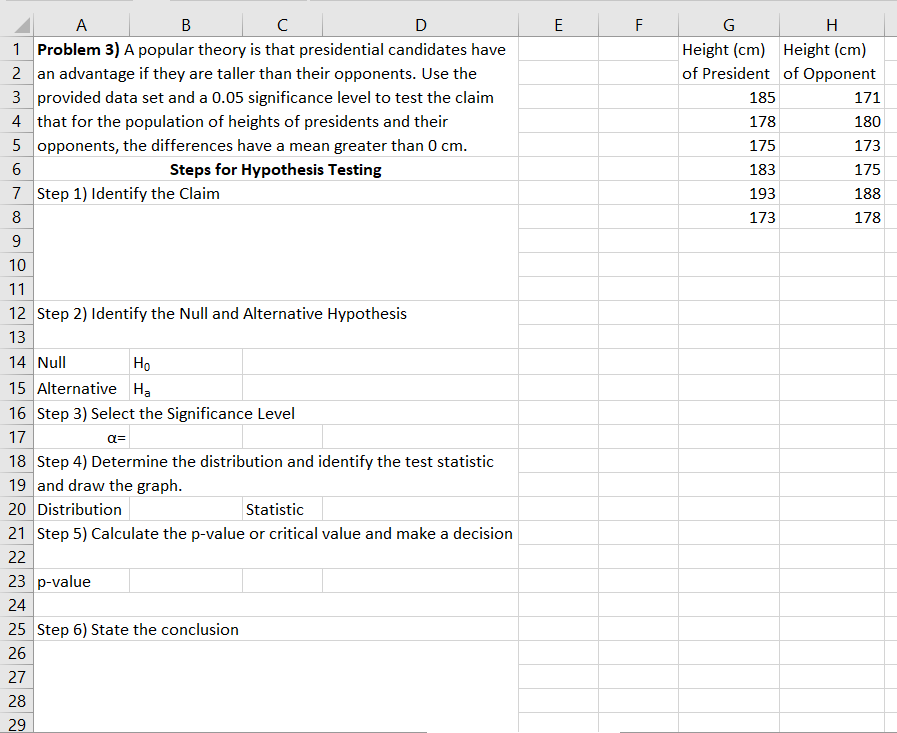Select the Distribution label cell

click(x=80, y=509)
